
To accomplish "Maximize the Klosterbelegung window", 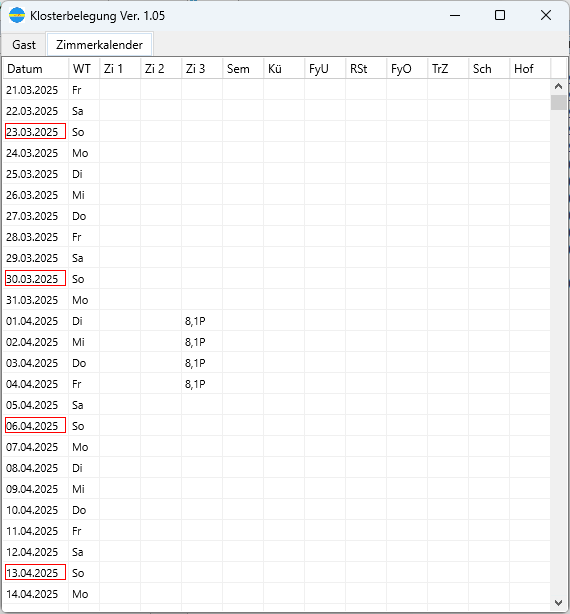I will [x=500, y=15].
